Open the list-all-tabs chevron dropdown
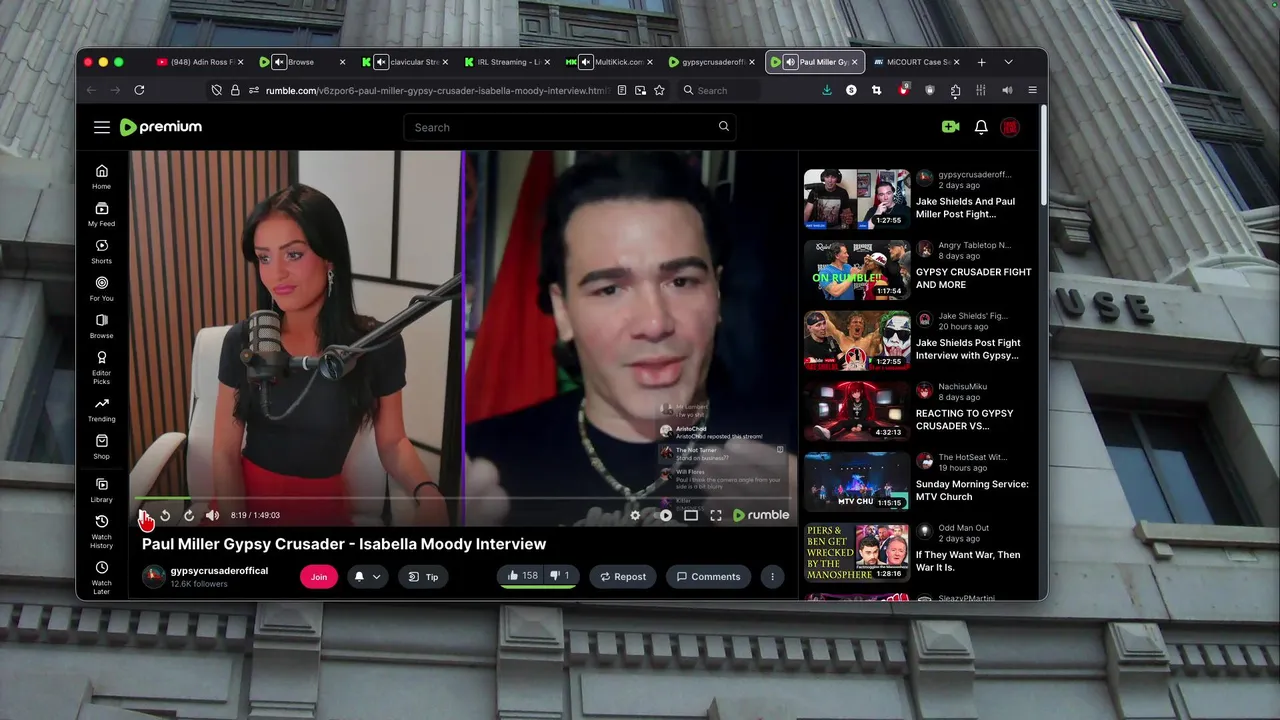 click(x=1008, y=62)
